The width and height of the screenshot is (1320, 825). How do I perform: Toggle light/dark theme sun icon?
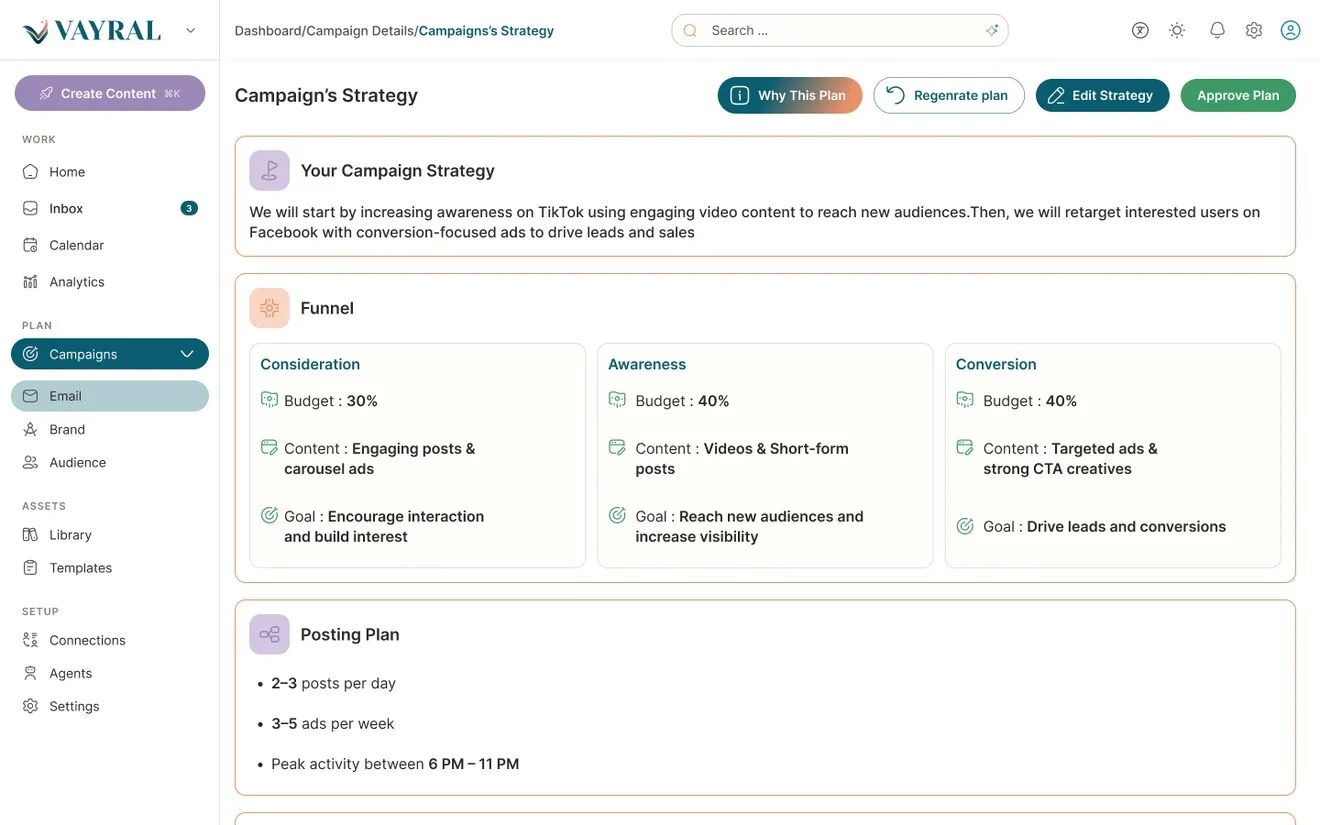coord(1177,30)
